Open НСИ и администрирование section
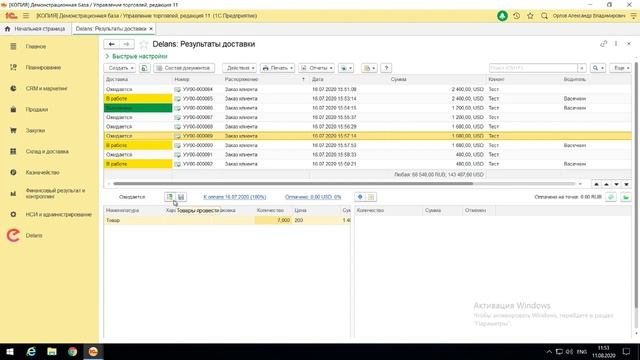The image size is (640, 360). pyautogui.click(x=58, y=214)
